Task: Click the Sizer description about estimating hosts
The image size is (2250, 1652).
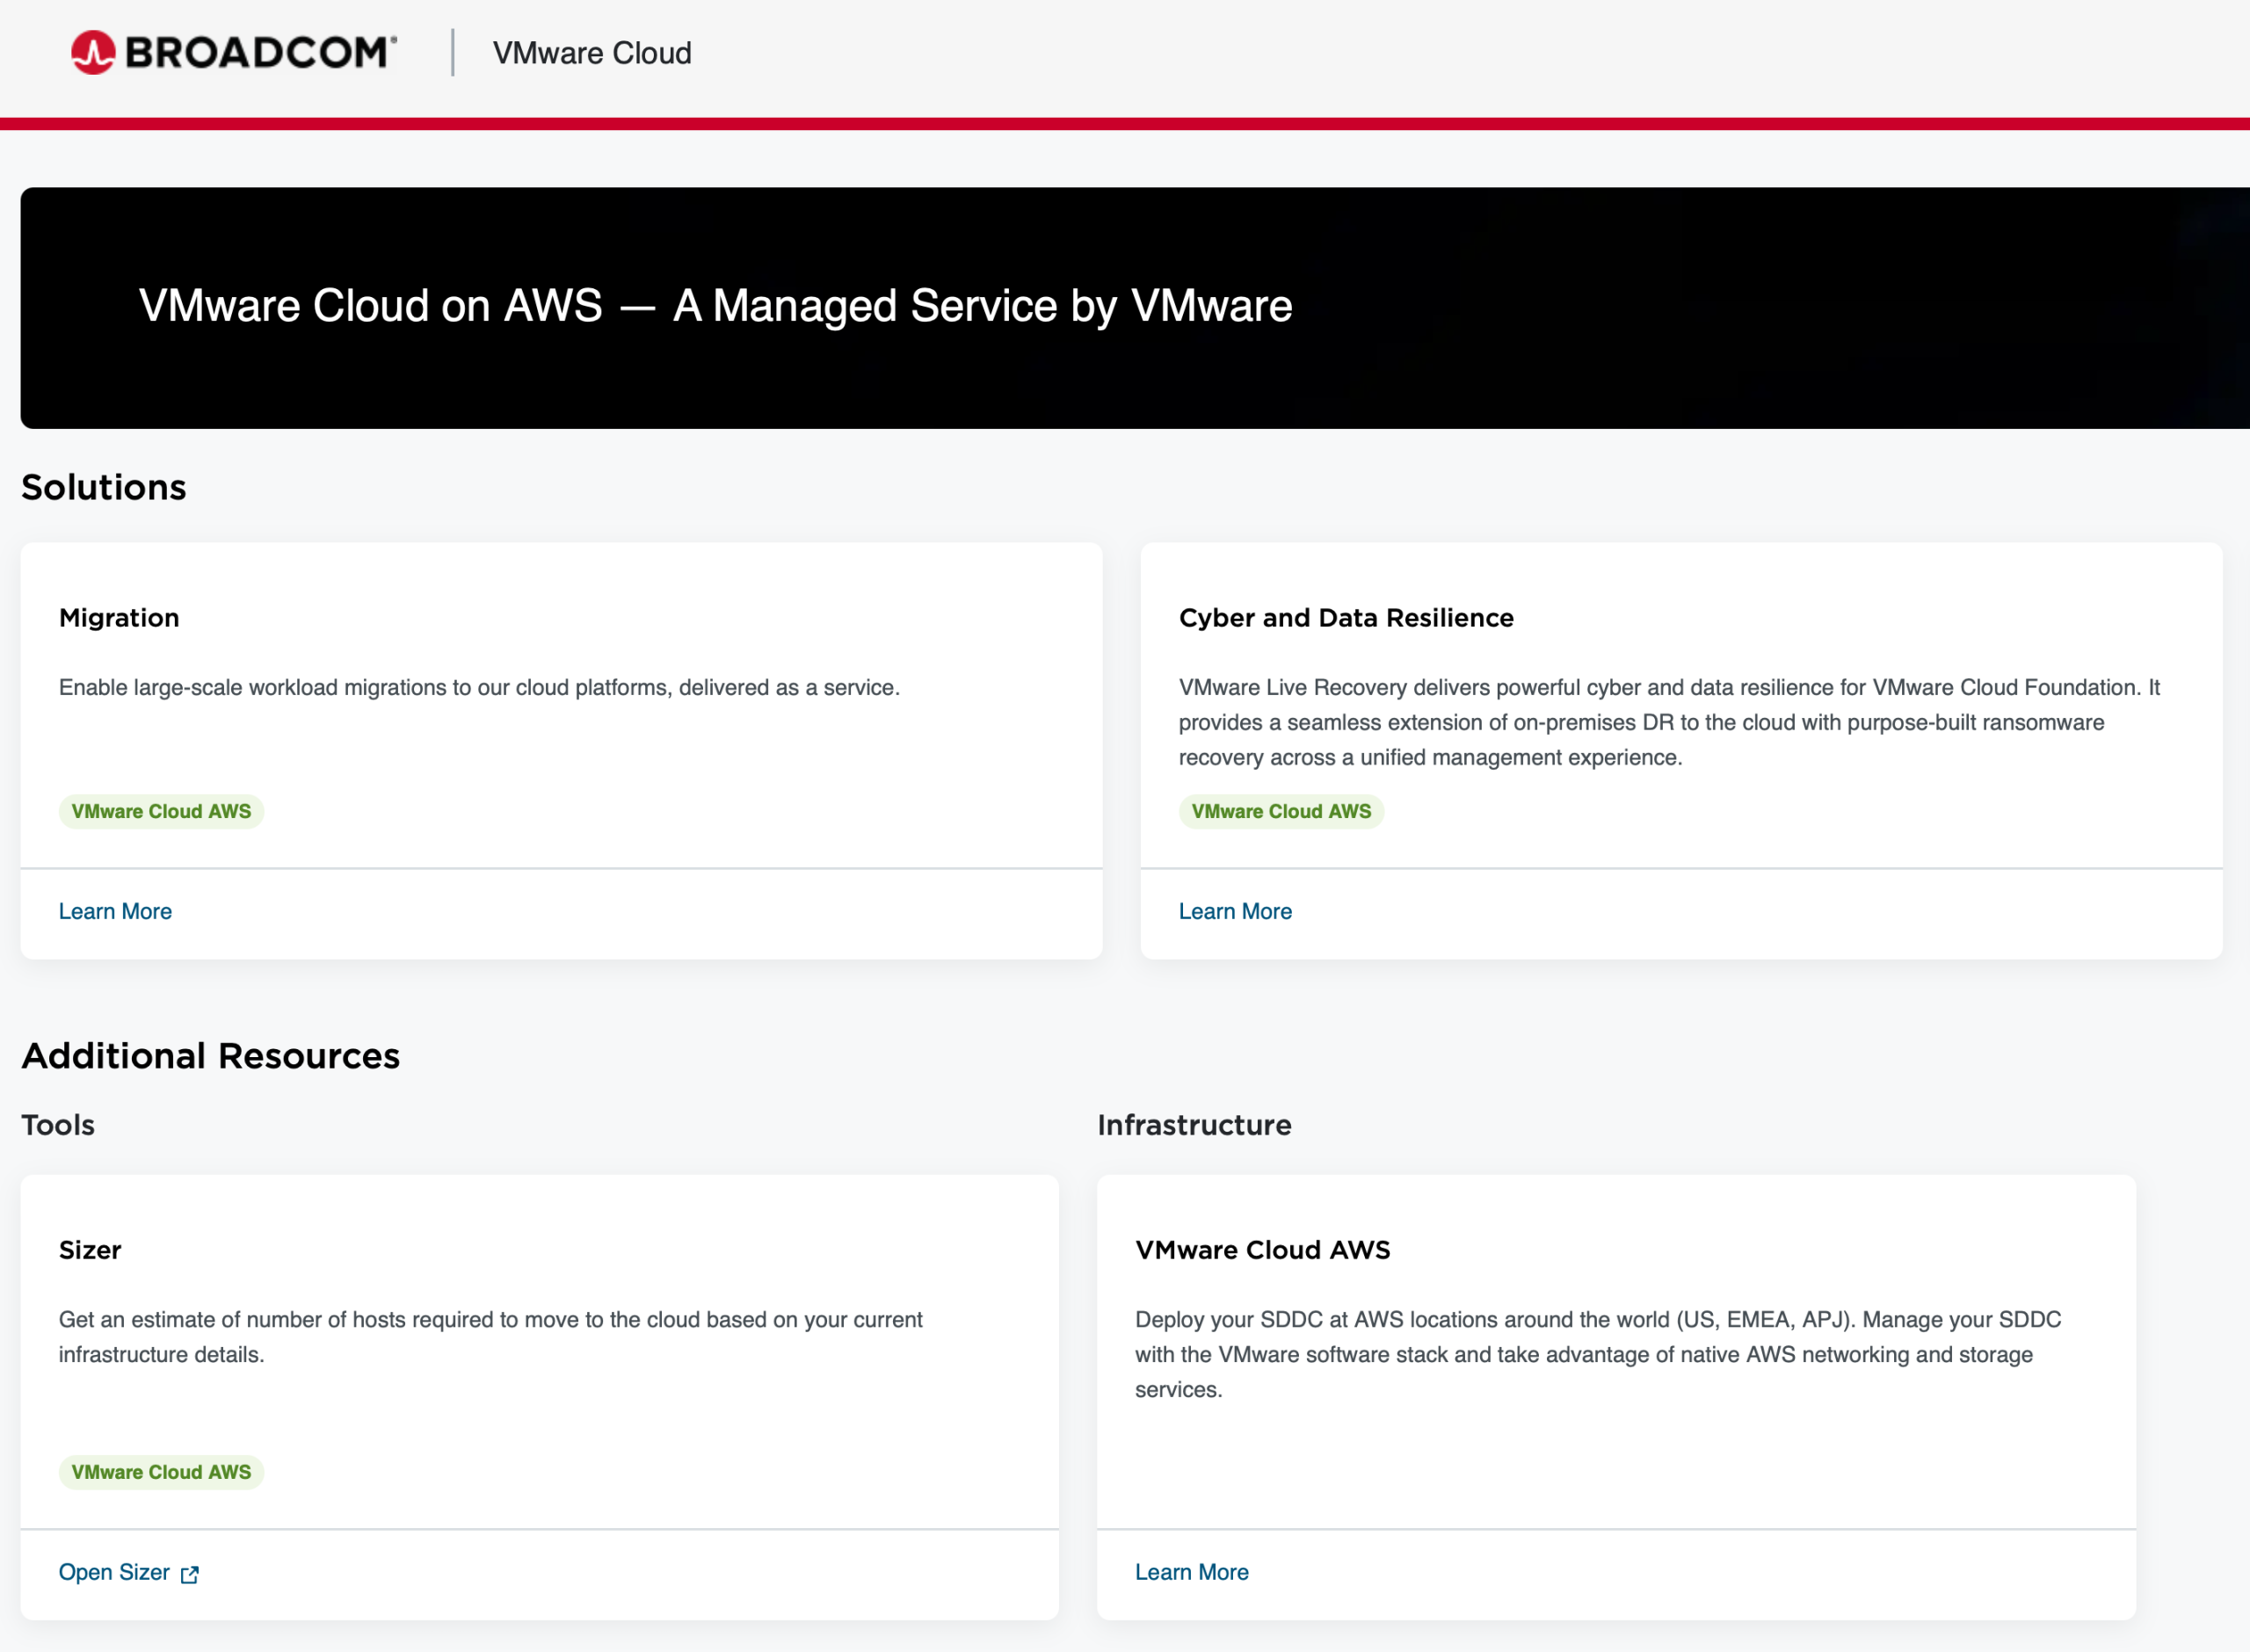Action: [490, 1337]
